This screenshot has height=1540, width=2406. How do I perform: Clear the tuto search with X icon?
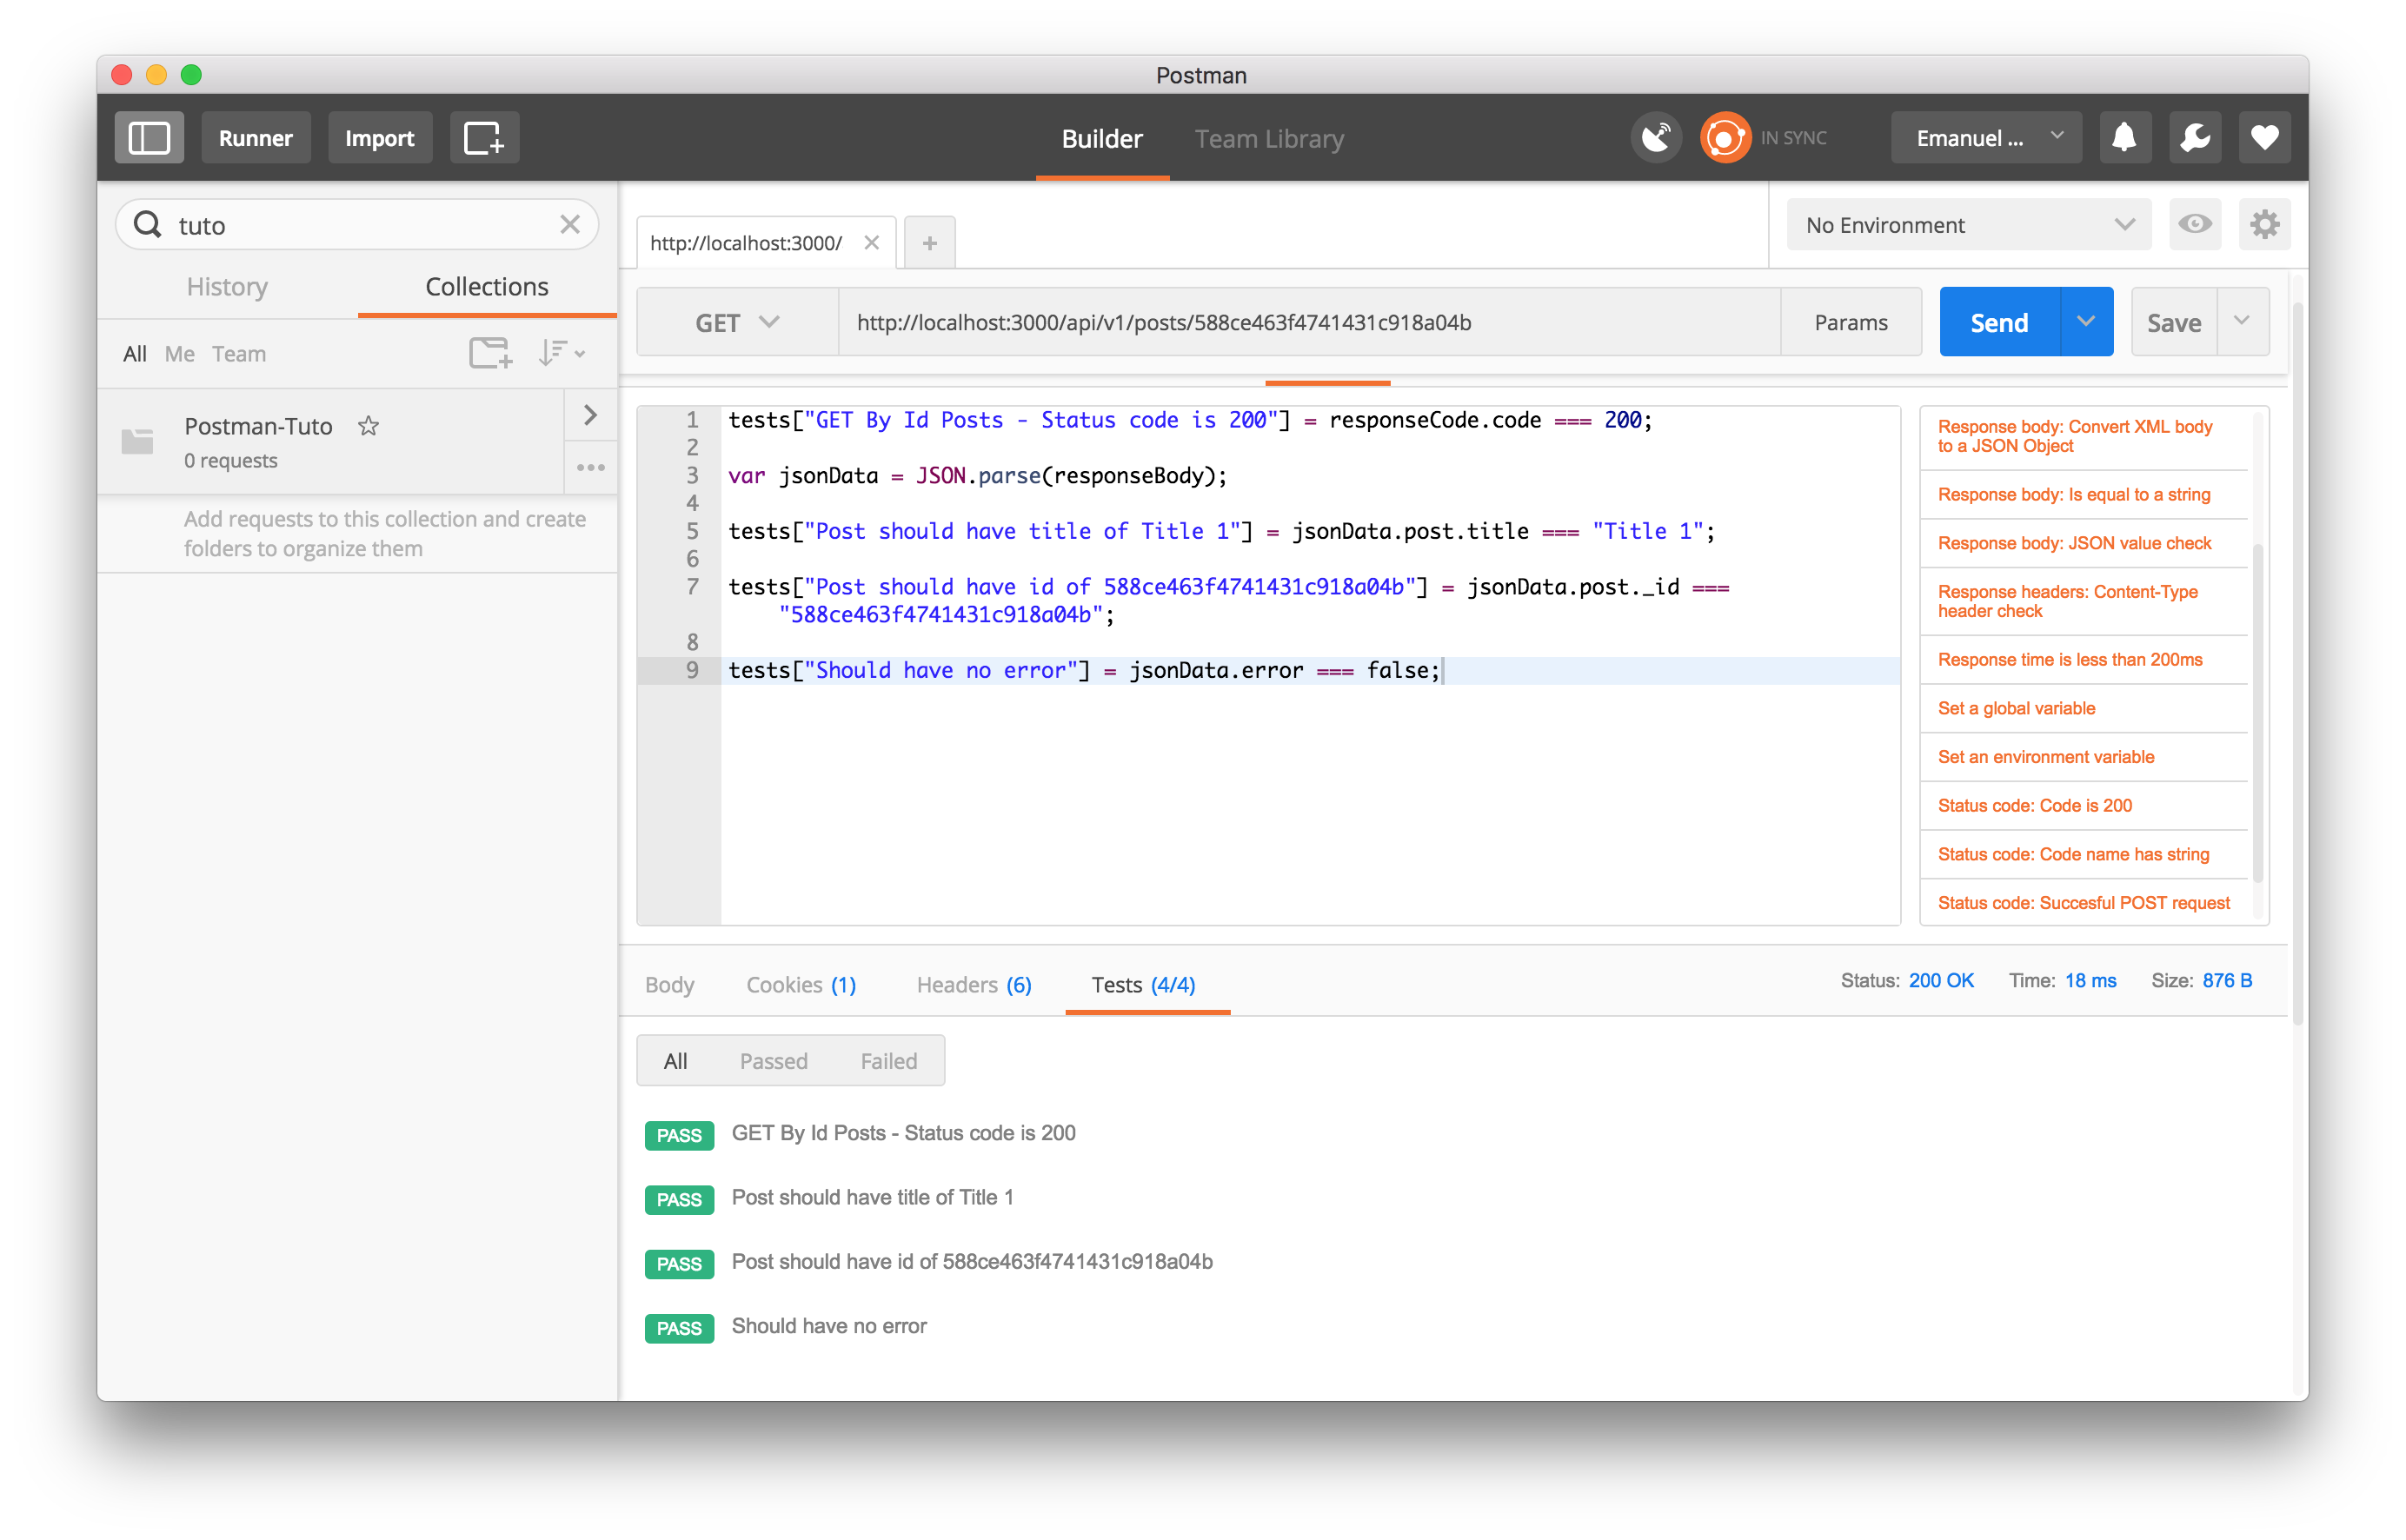pos(570,224)
